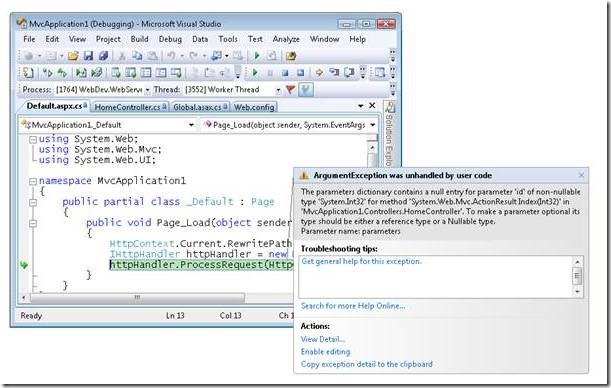Open the Test menu
This screenshot has height=388, width=611.
tap(255, 39)
